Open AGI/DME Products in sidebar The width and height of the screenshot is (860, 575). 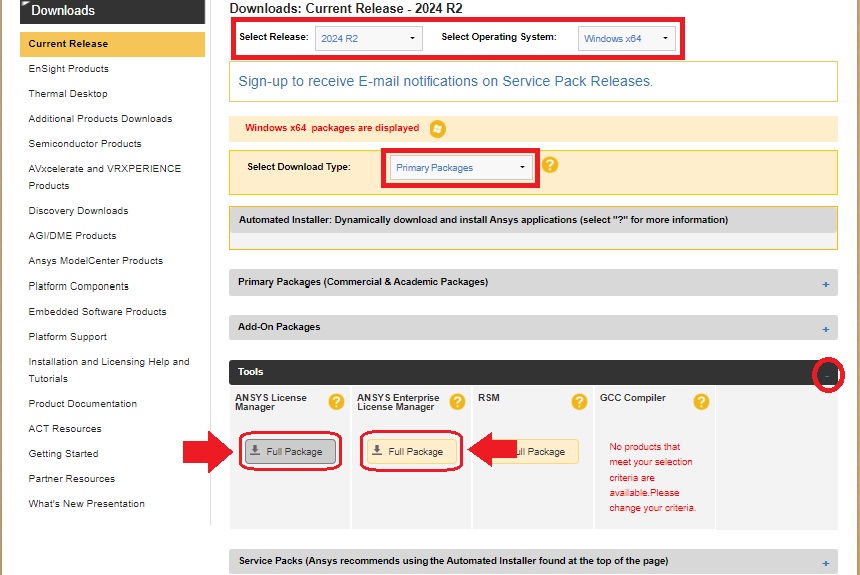pos(72,235)
